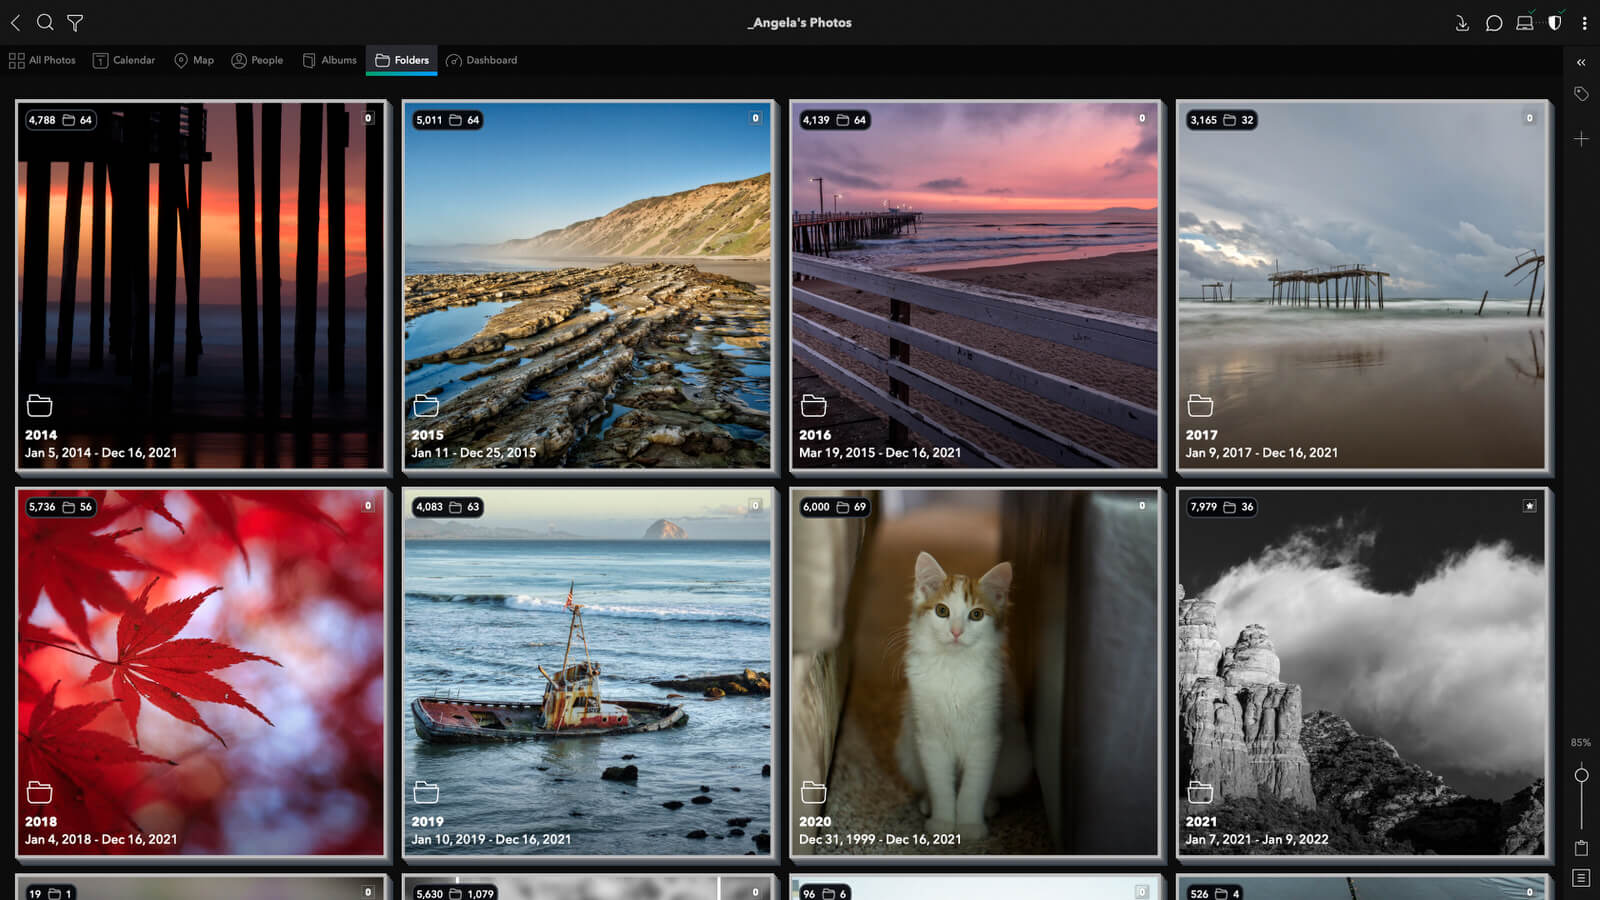Click the folder icon on the 2016 card
This screenshot has height=900, width=1600.
(813, 405)
